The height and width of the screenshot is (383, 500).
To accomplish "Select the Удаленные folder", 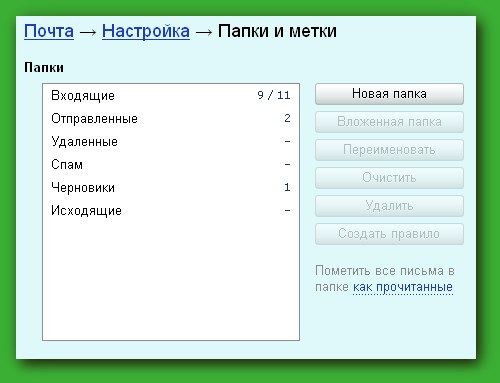I will (171, 141).
